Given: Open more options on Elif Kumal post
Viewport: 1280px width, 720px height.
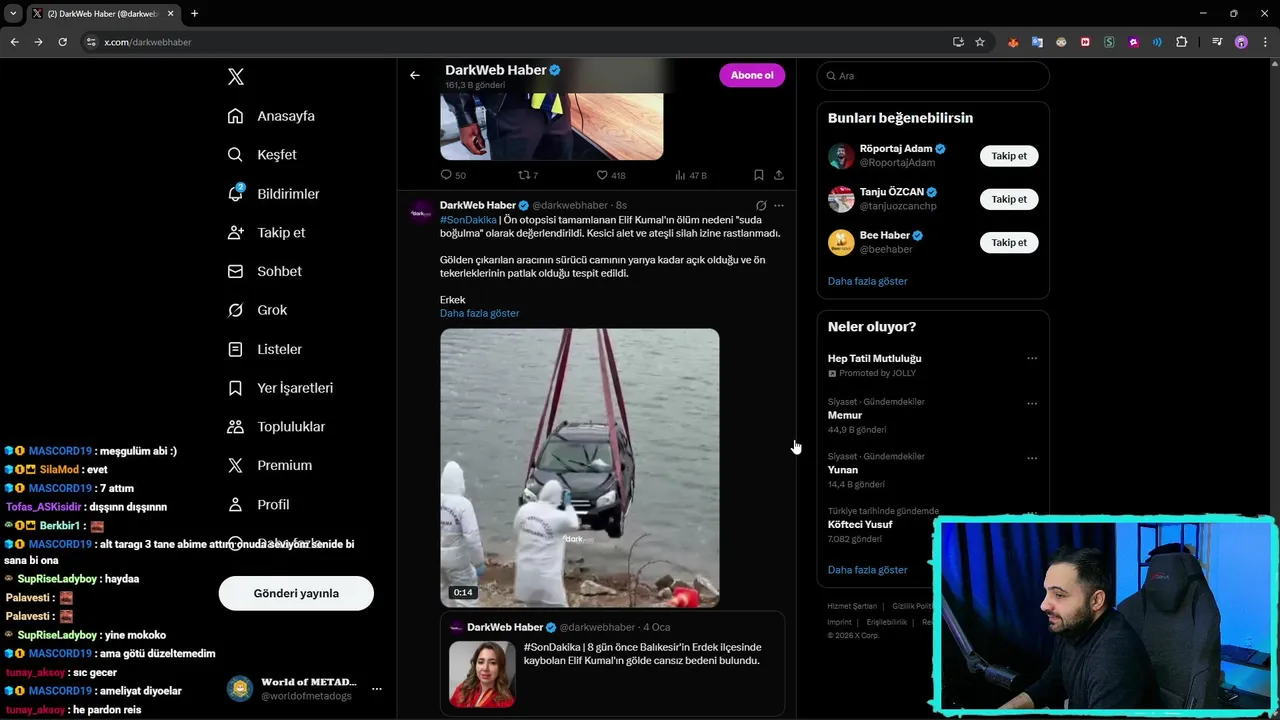Looking at the screenshot, I should [x=779, y=205].
